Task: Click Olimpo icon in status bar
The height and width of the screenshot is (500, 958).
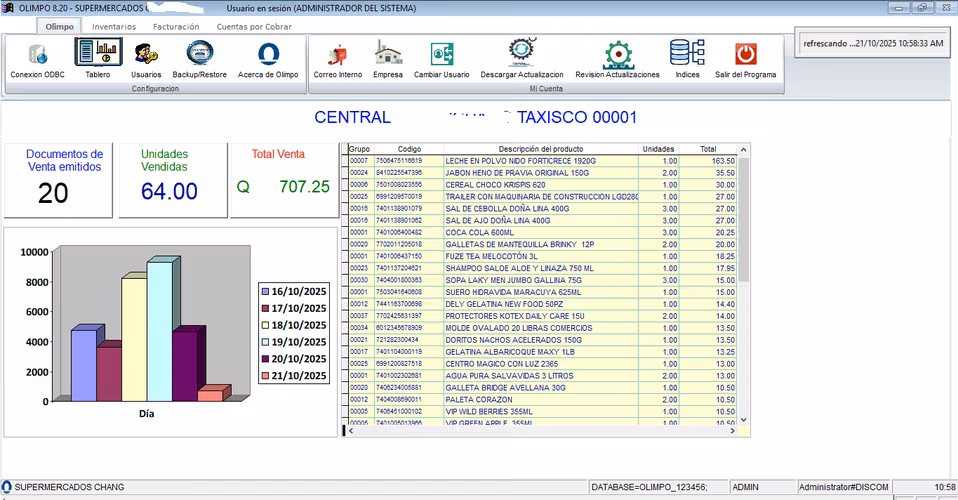Action: pyautogui.click(x=7, y=487)
